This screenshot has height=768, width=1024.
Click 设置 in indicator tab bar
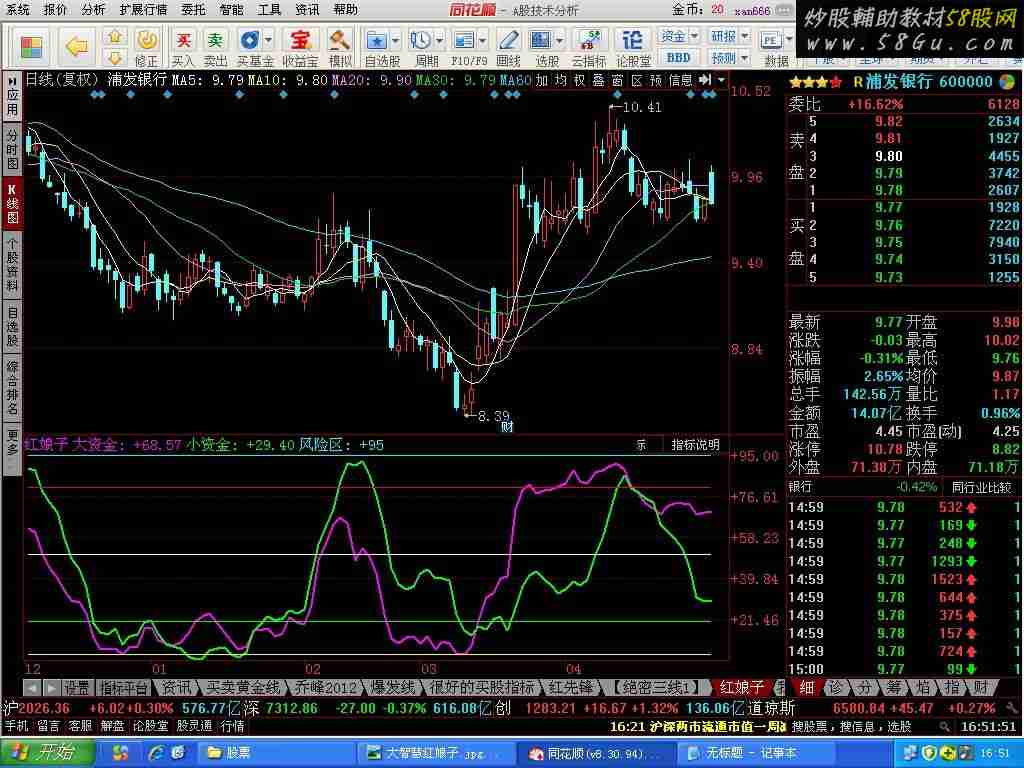[x=76, y=687]
